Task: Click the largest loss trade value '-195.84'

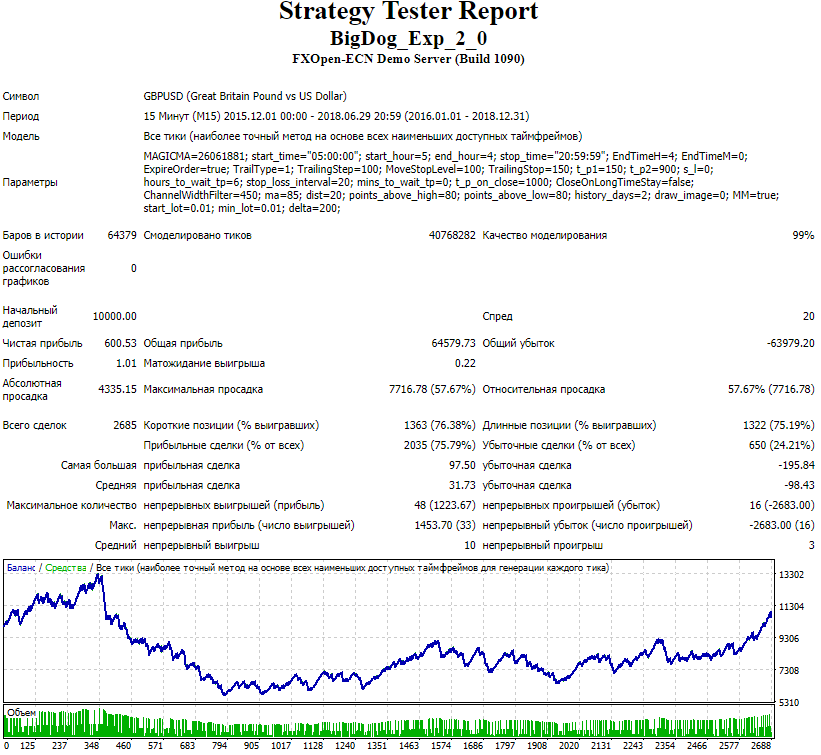Action: pos(796,465)
